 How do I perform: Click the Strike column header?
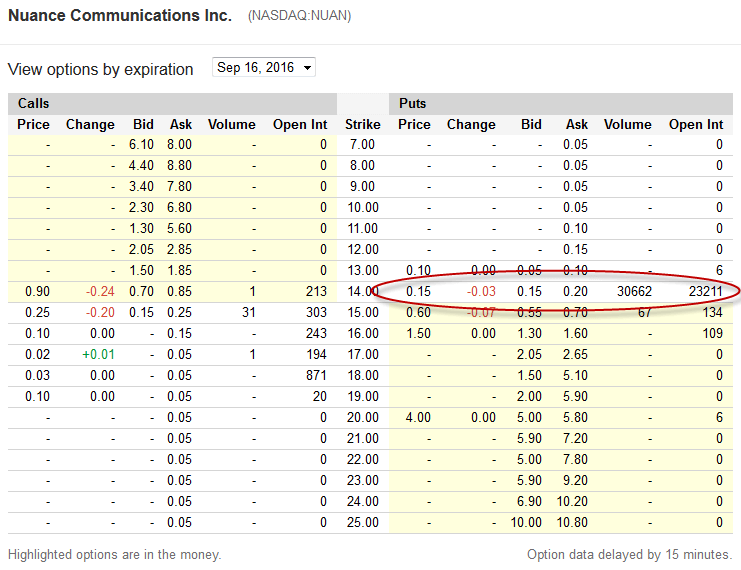click(x=362, y=124)
